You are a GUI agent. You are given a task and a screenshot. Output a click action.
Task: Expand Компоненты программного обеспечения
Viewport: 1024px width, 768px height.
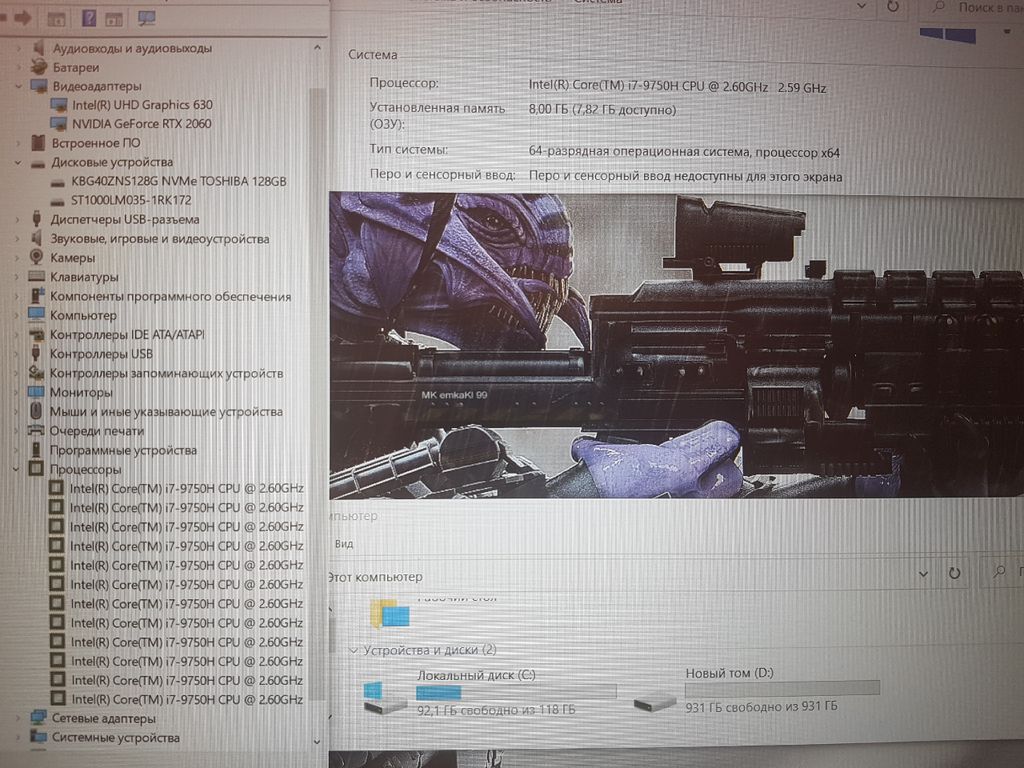(x=18, y=296)
